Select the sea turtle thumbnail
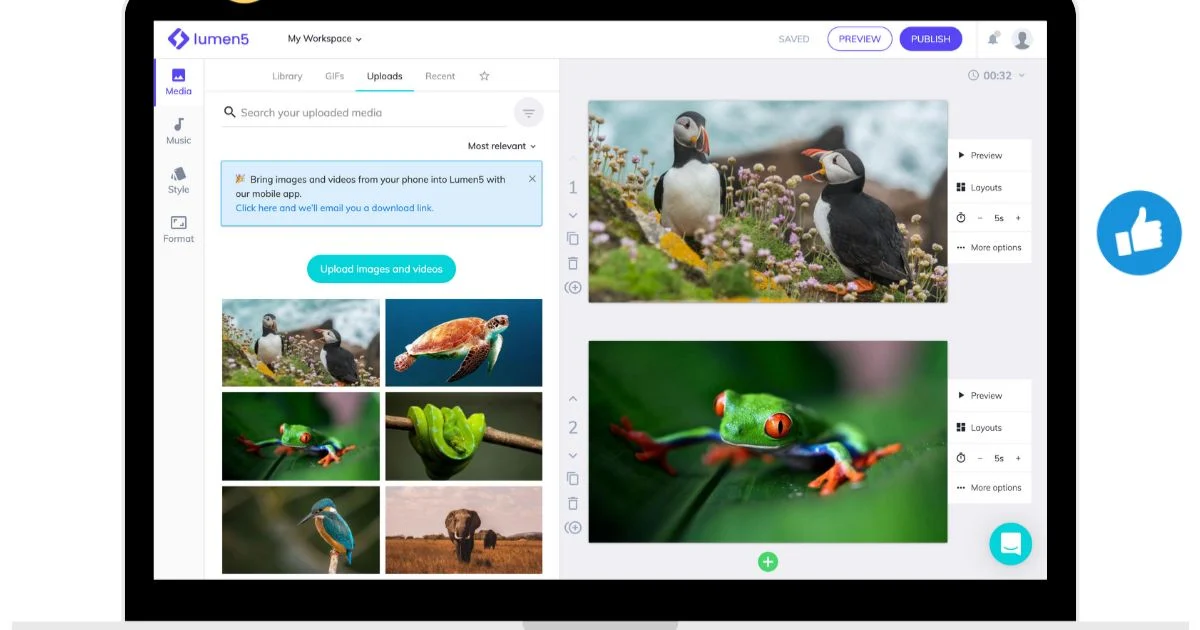 [x=464, y=342]
